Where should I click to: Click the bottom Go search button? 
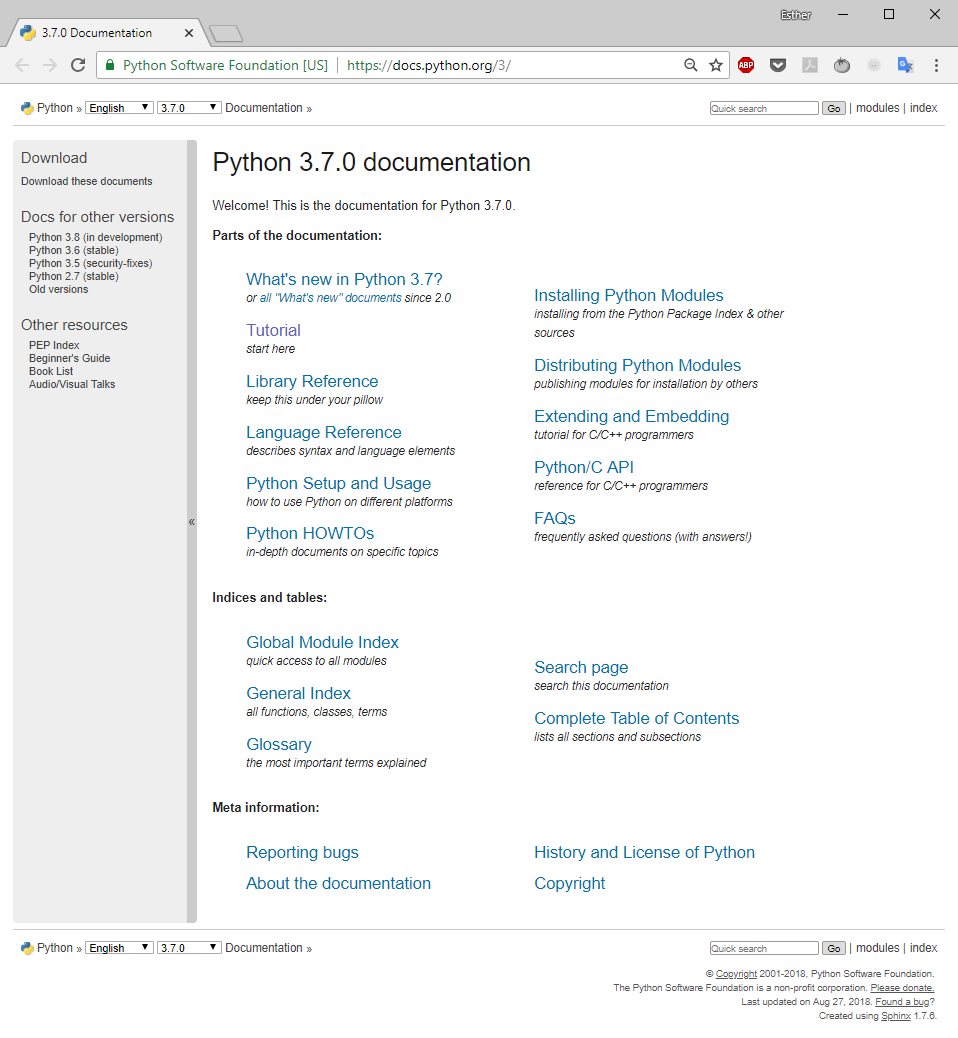(x=834, y=948)
